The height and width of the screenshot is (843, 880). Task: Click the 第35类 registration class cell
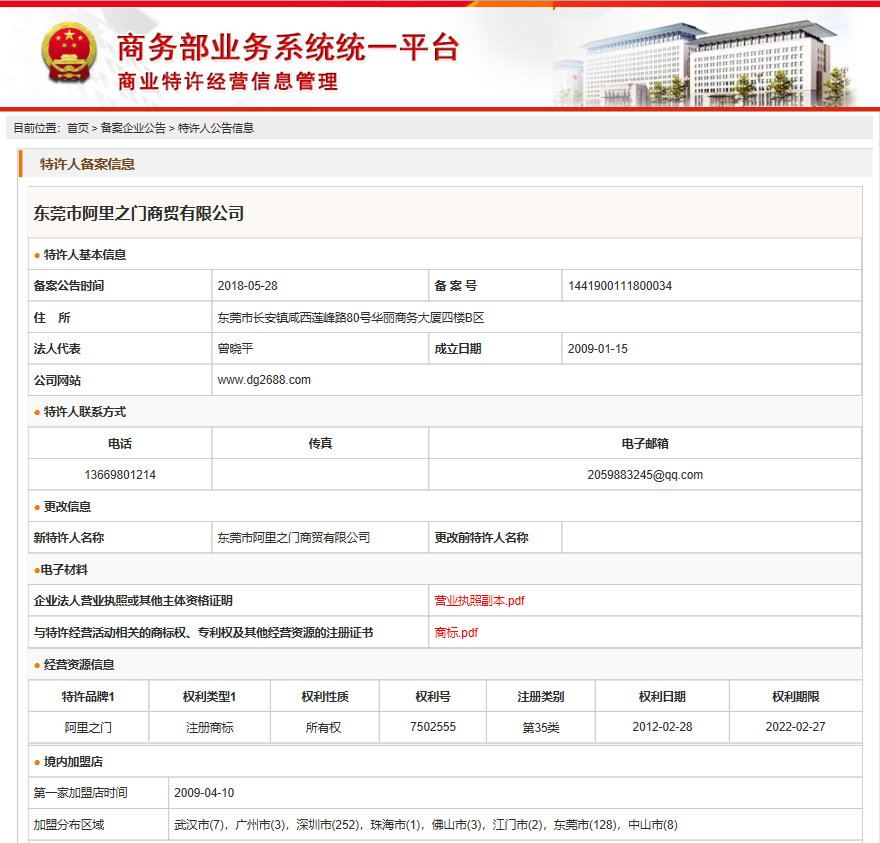(x=541, y=727)
